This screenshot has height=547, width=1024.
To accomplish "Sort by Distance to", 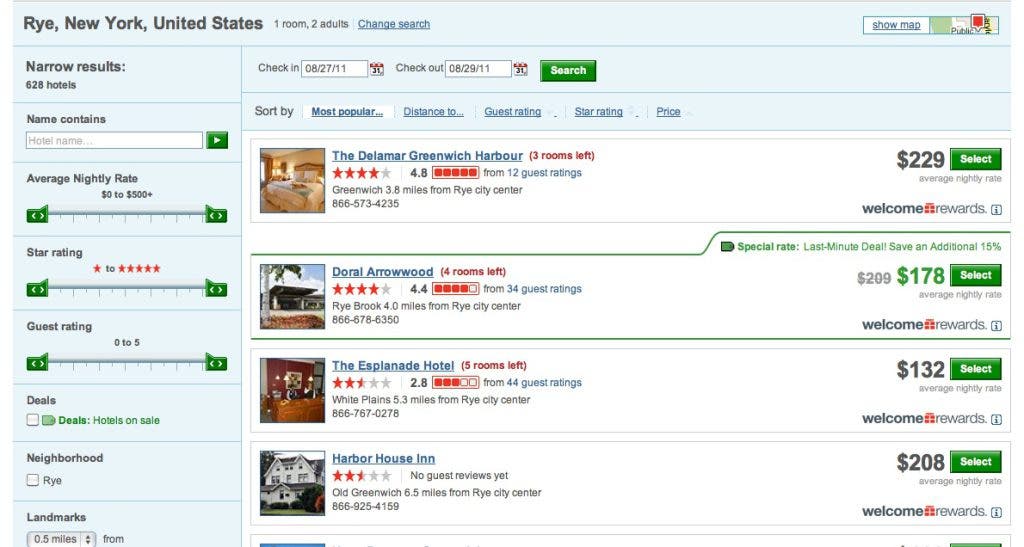I will coord(433,112).
